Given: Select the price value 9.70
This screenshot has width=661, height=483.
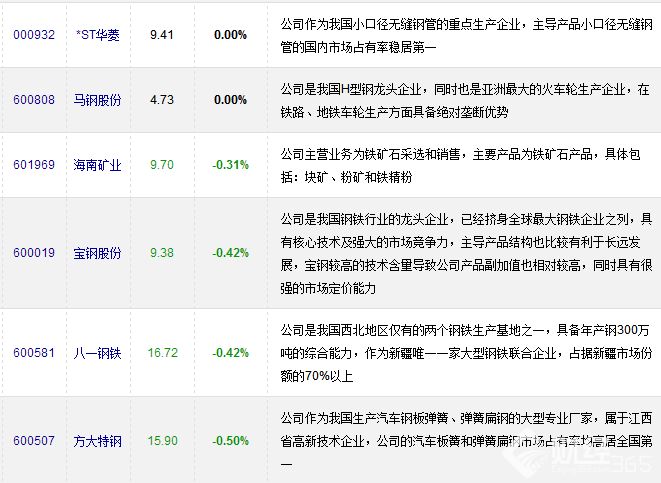Looking at the screenshot, I should (x=162, y=165).
